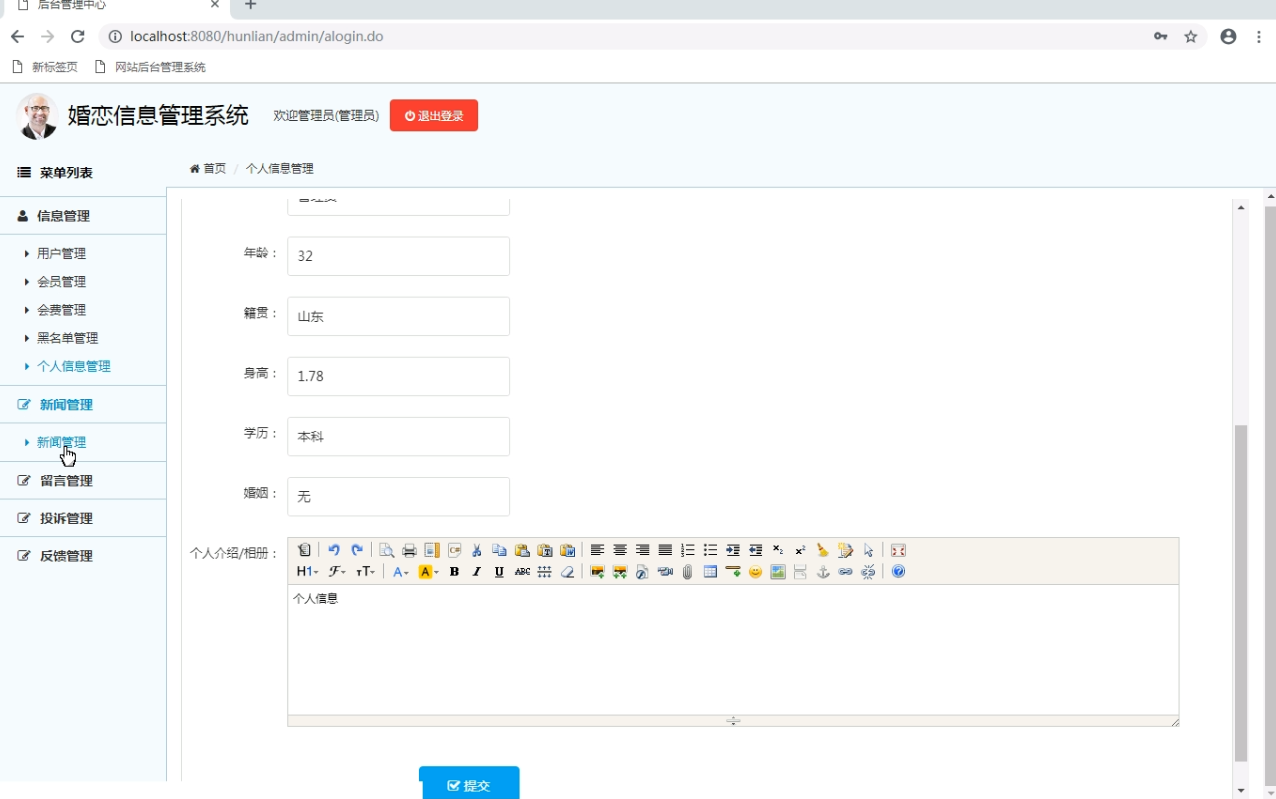Viewport: 1276px width, 799px height.
Task: Toggle bold formatting
Action: pyautogui.click(x=454, y=572)
